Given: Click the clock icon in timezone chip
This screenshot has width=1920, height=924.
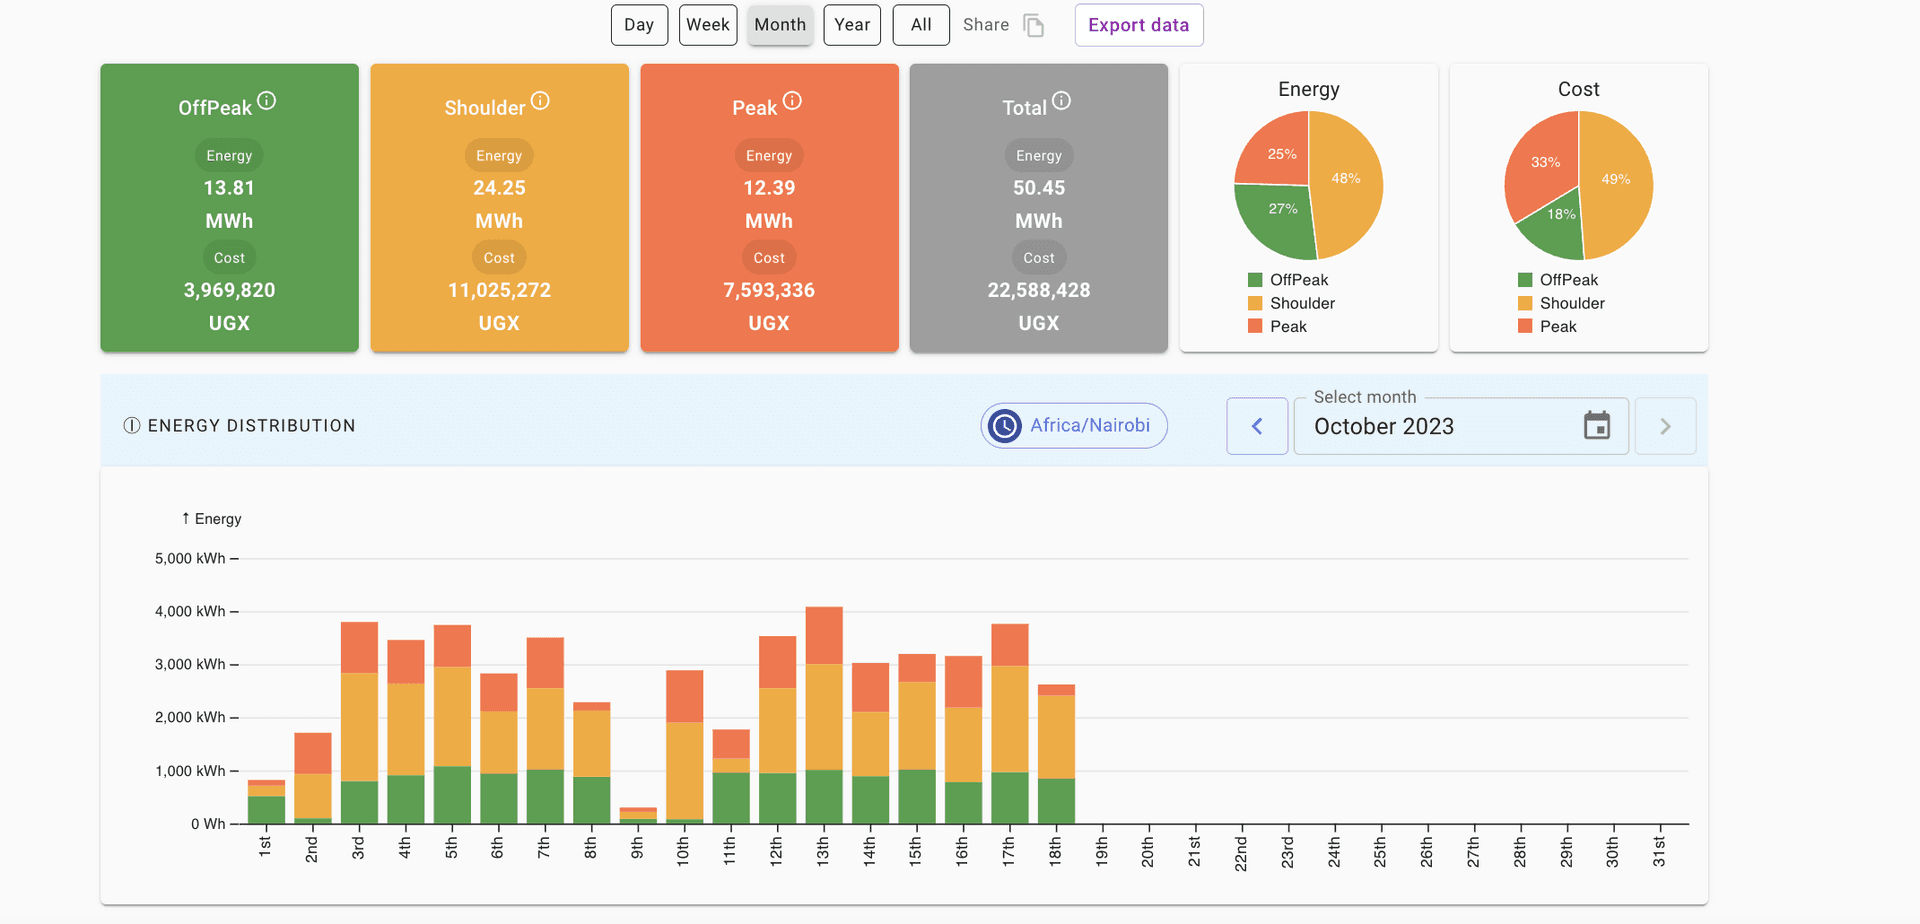Looking at the screenshot, I should [x=1004, y=426].
